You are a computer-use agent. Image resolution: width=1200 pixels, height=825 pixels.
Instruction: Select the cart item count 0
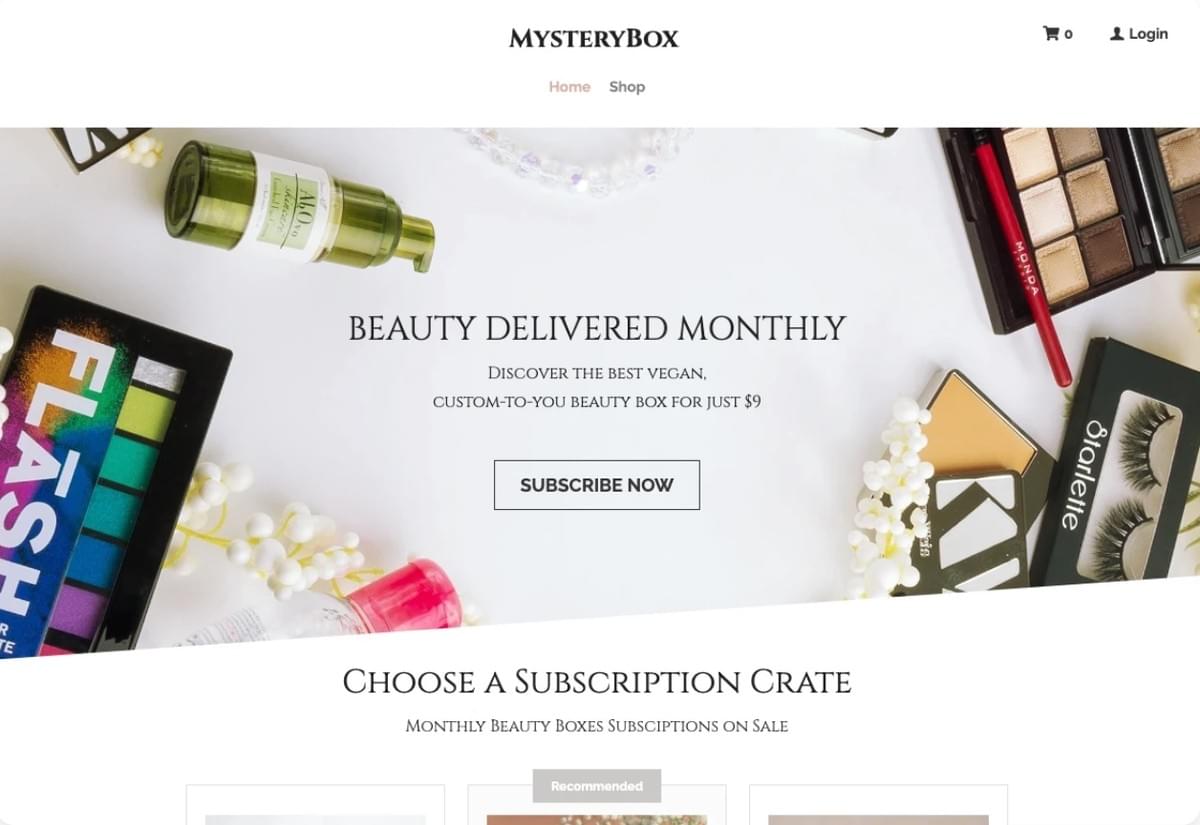tap(1068, 34)
